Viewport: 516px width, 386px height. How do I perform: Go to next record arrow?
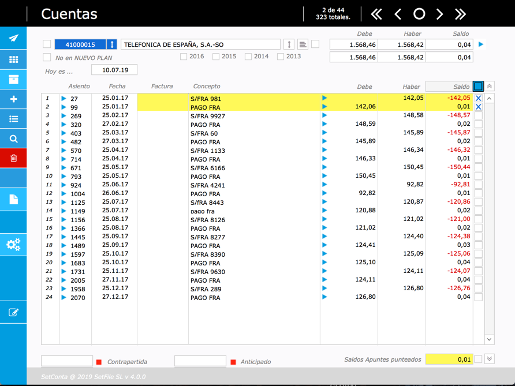(440, 14)
